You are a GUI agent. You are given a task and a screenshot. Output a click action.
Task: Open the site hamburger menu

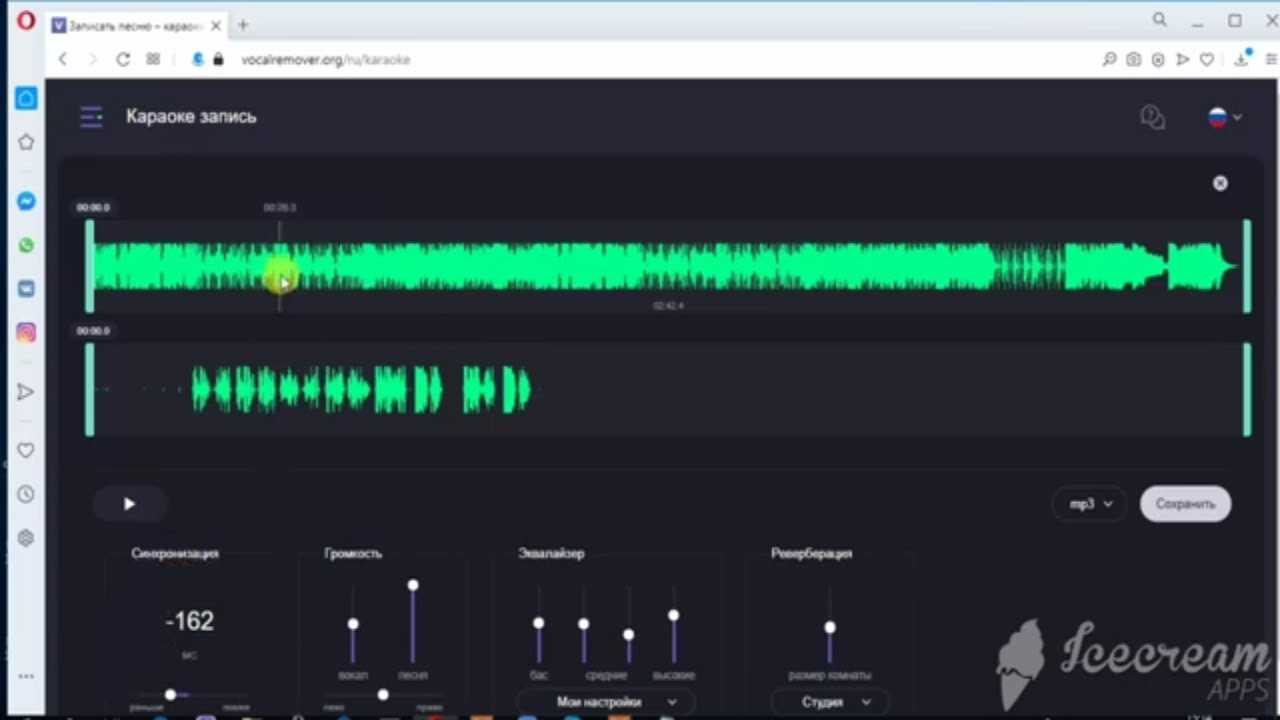point(91,117)
